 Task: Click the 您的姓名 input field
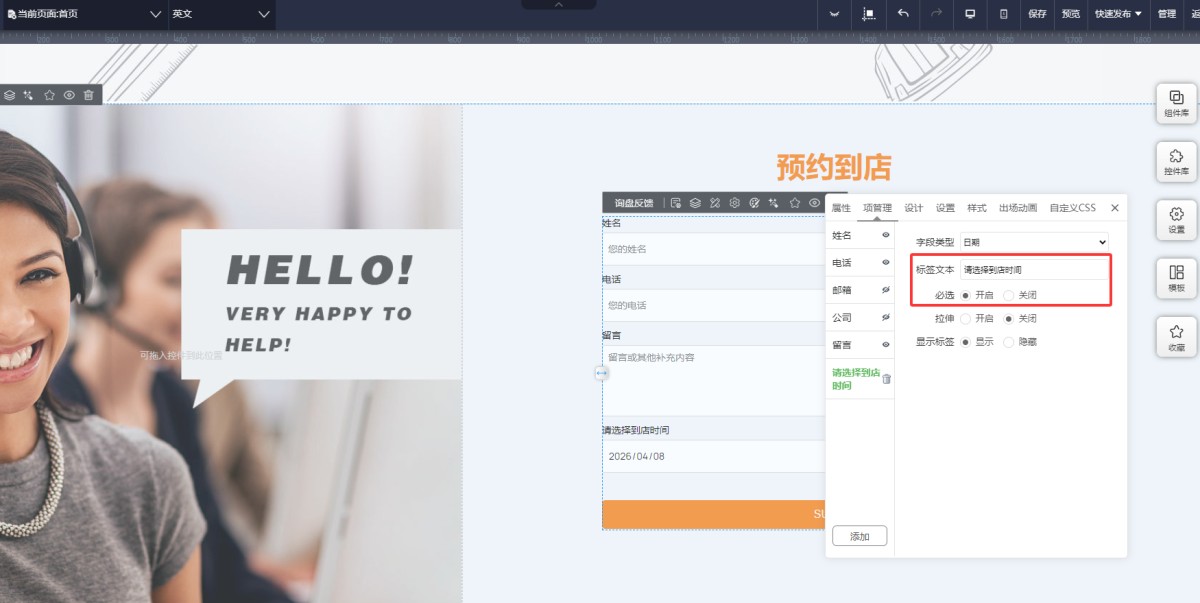714,248
